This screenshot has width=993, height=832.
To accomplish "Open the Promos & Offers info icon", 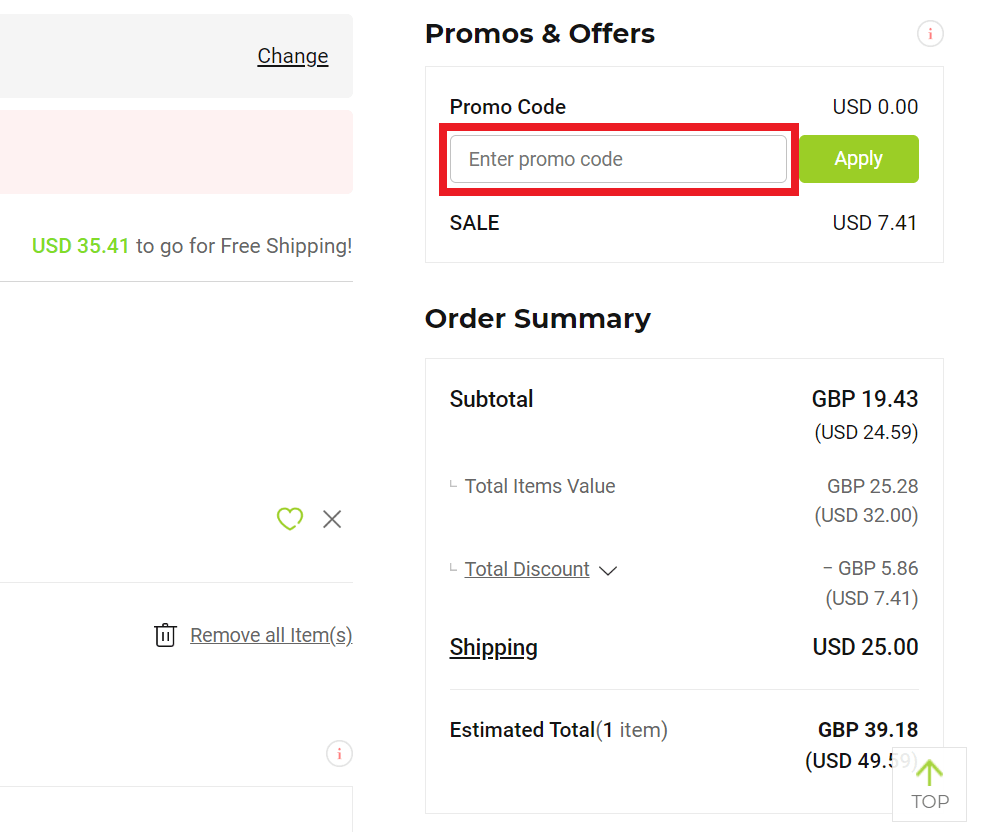I will 930,34.
